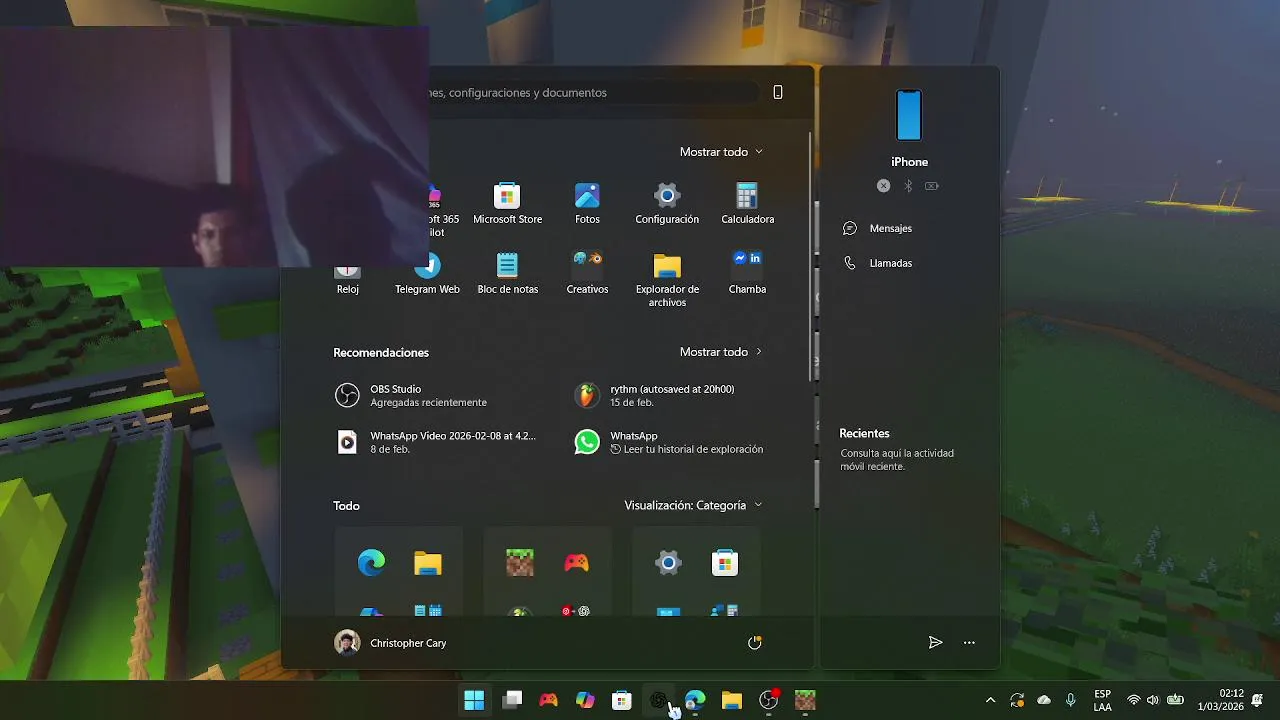
Task: Open Task View from the taskbar
Action: (512, 700)
